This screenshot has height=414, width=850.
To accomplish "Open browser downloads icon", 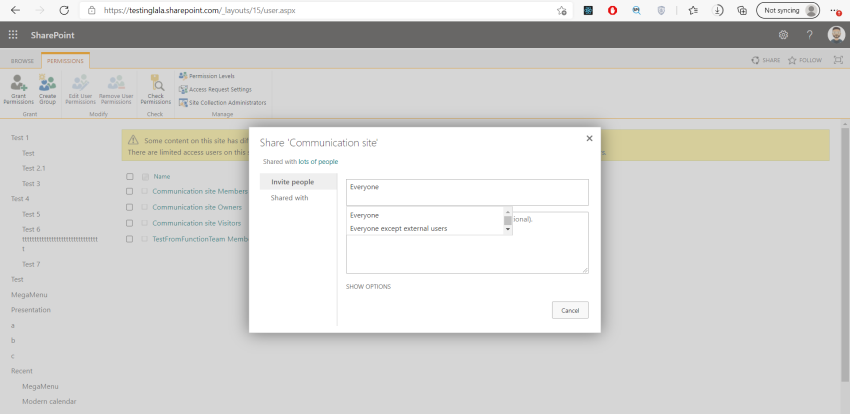I will pos(718,10).
